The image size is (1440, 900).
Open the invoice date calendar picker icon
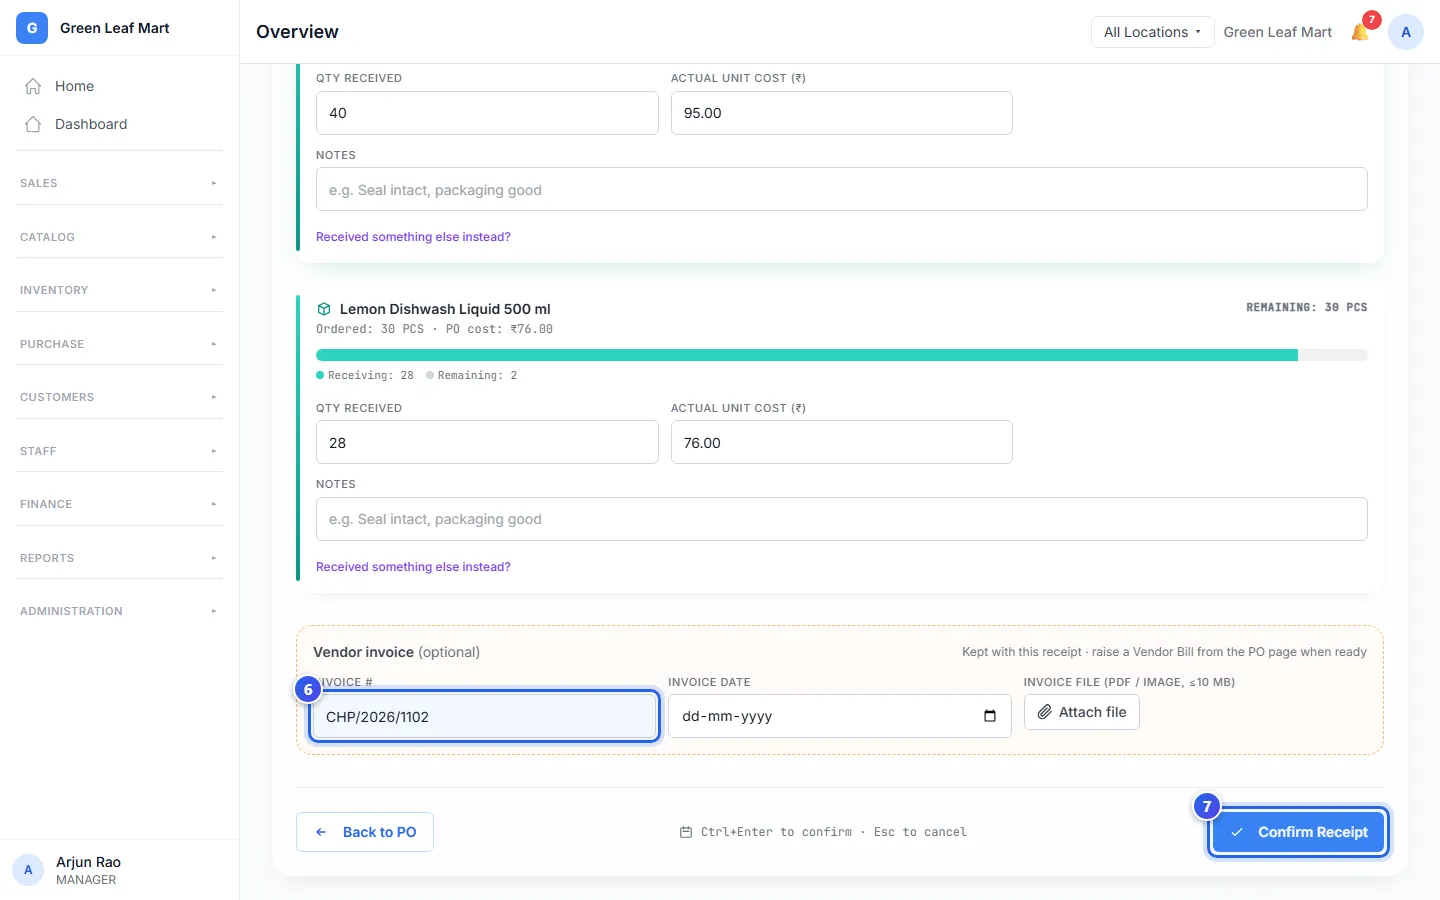990,716
